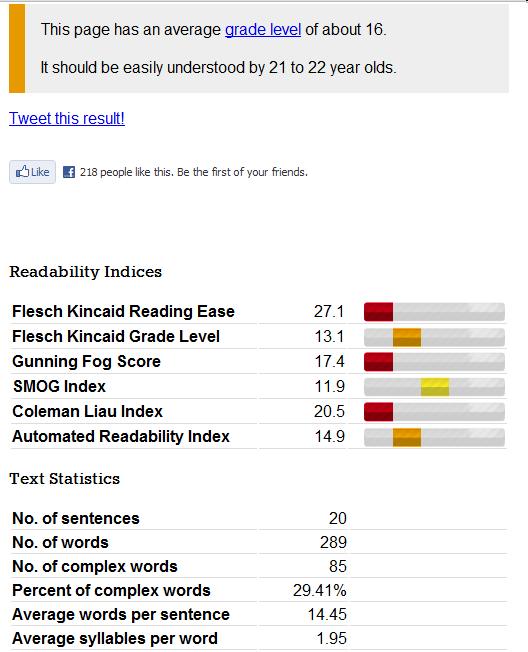The height and width of the screenshot is (652, 528).
Task: Click the Flesch Kincaid Reading Ease bar
Action: pos(434,312)
